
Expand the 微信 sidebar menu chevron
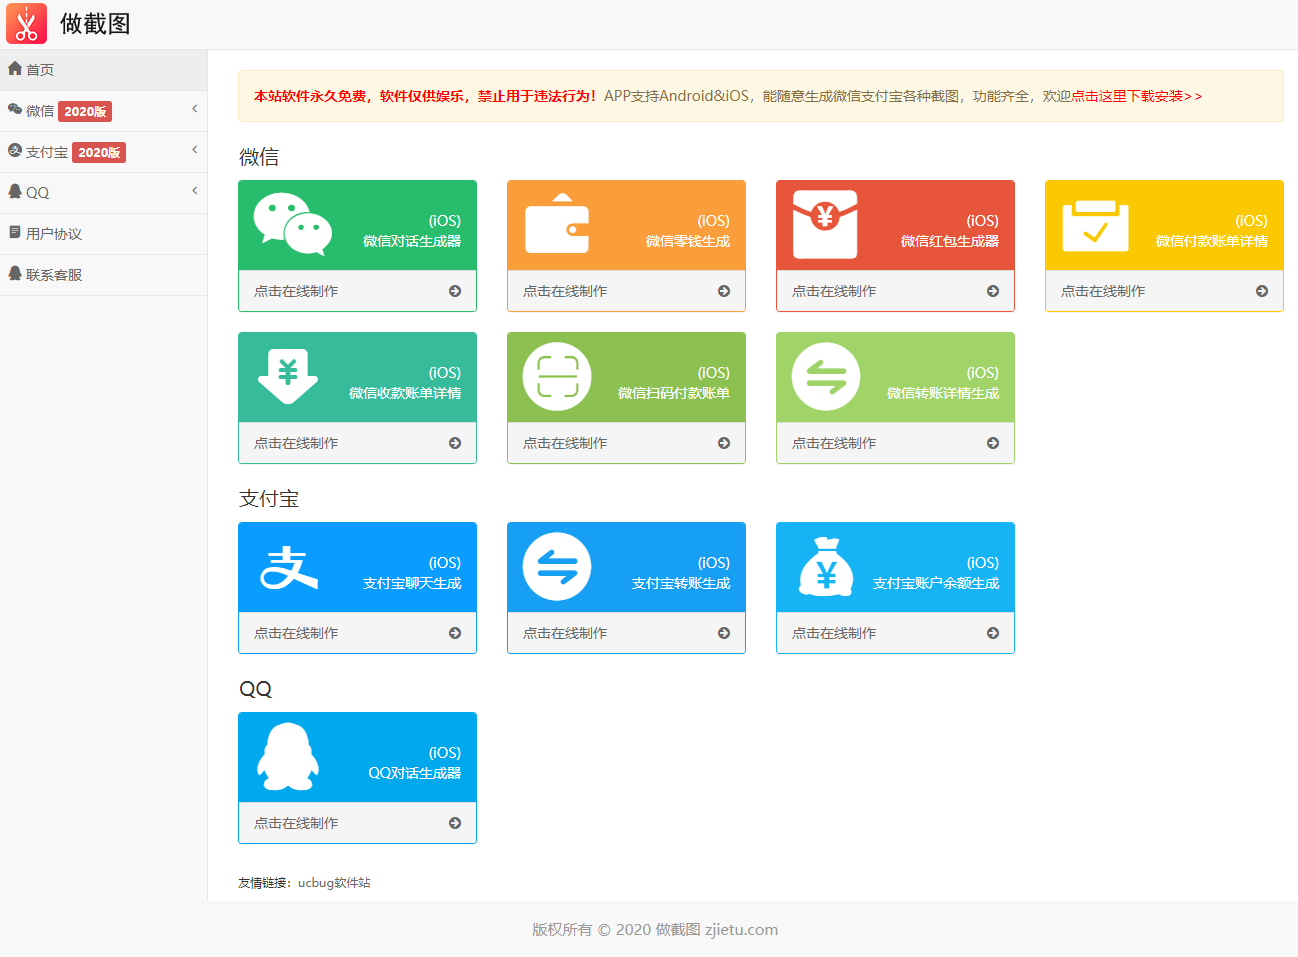pyautogui.click(x=195, y=108)
